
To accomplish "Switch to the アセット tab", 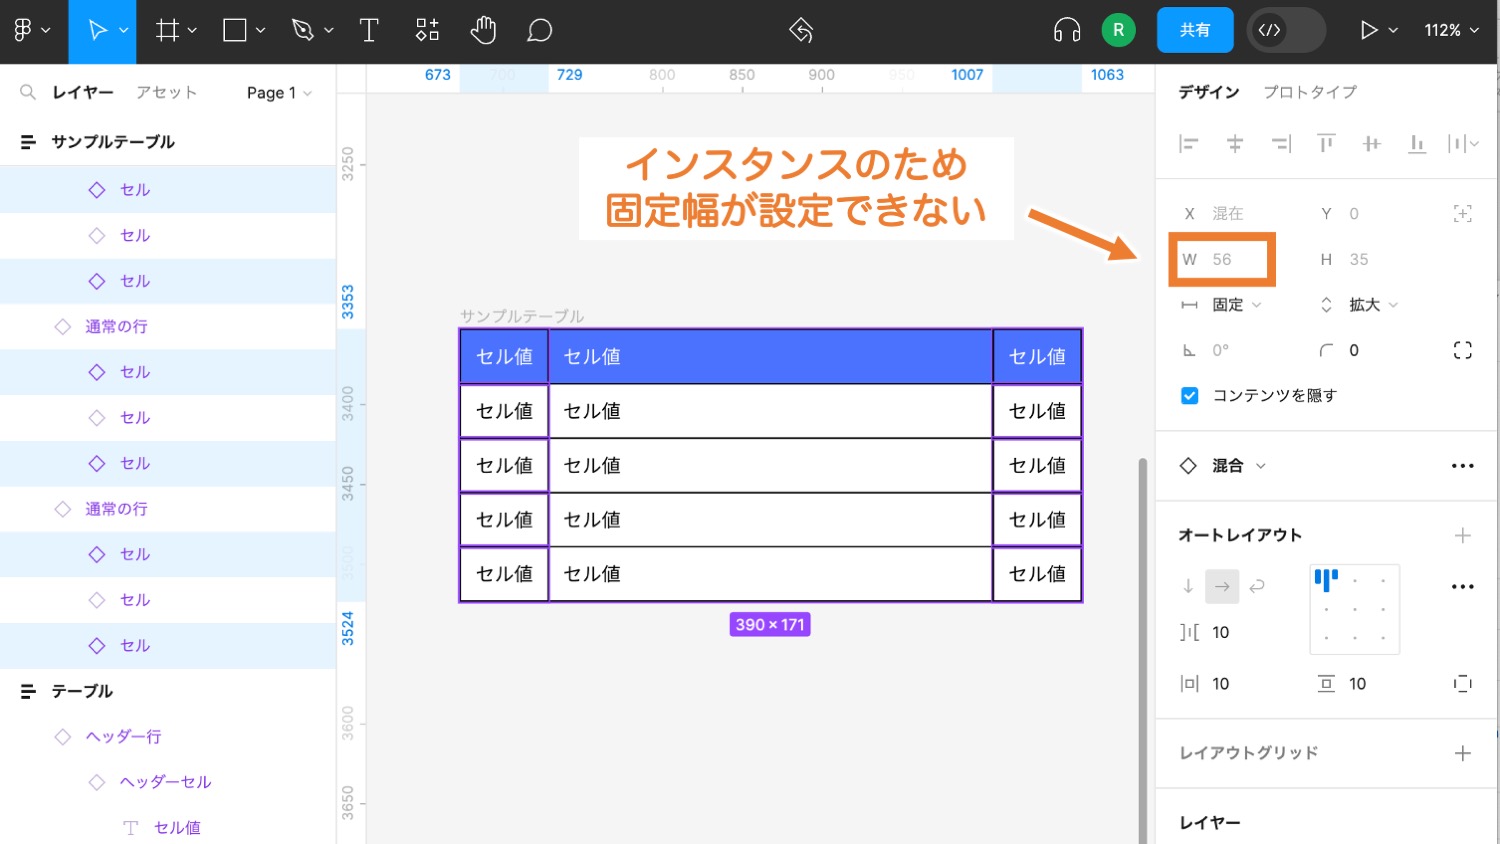I will pyautogui.click(x=166, y=92).
